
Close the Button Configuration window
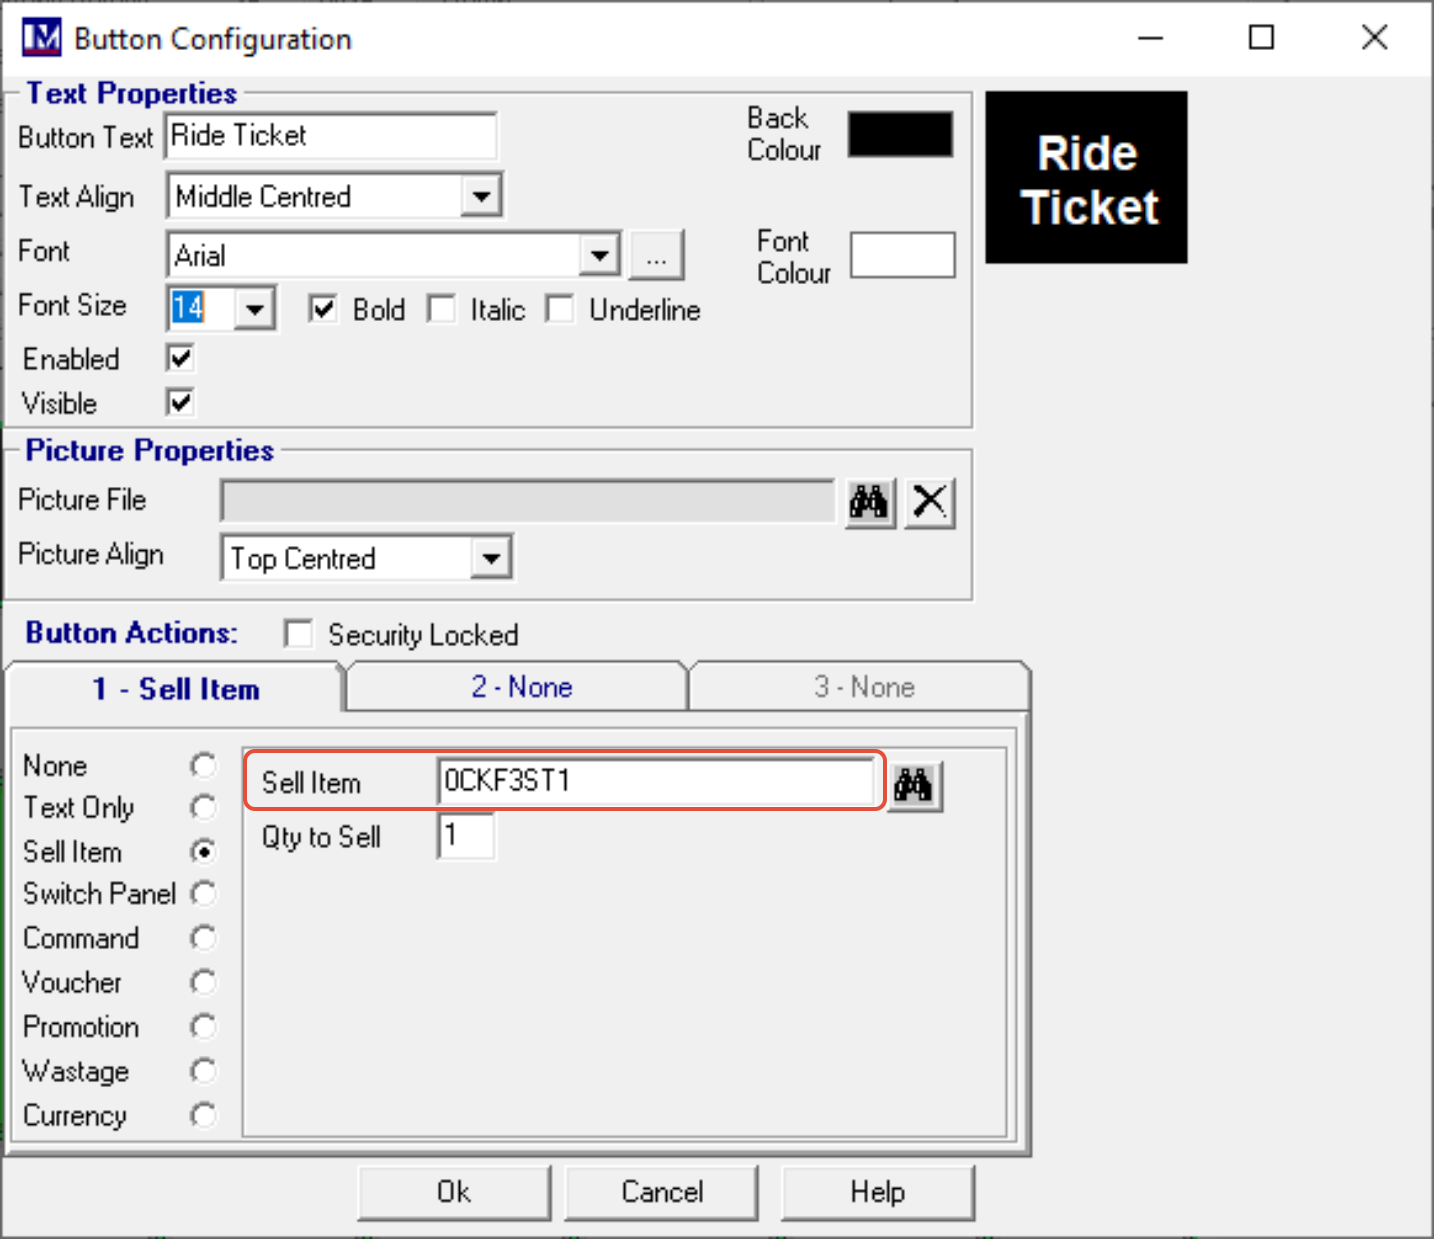tap(1375, 38)
